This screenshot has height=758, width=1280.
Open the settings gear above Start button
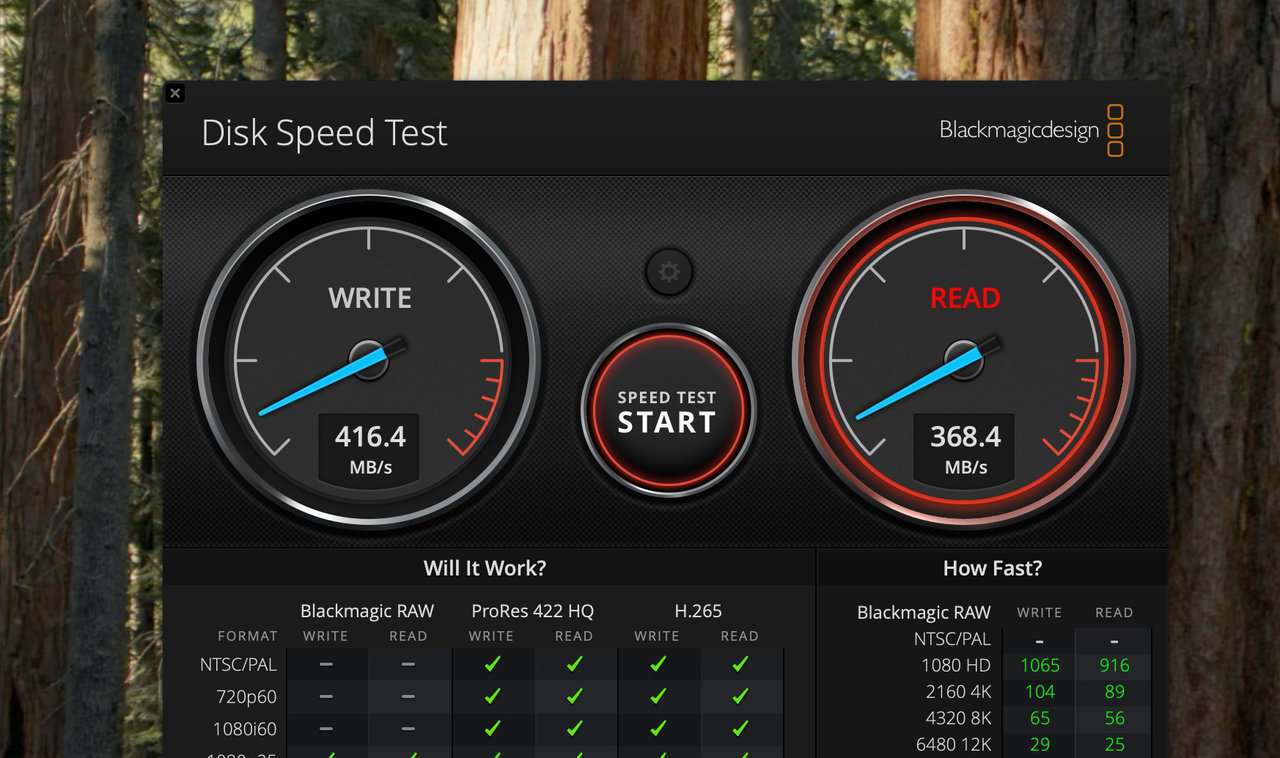pyautogui.click(x=669, y=272)
